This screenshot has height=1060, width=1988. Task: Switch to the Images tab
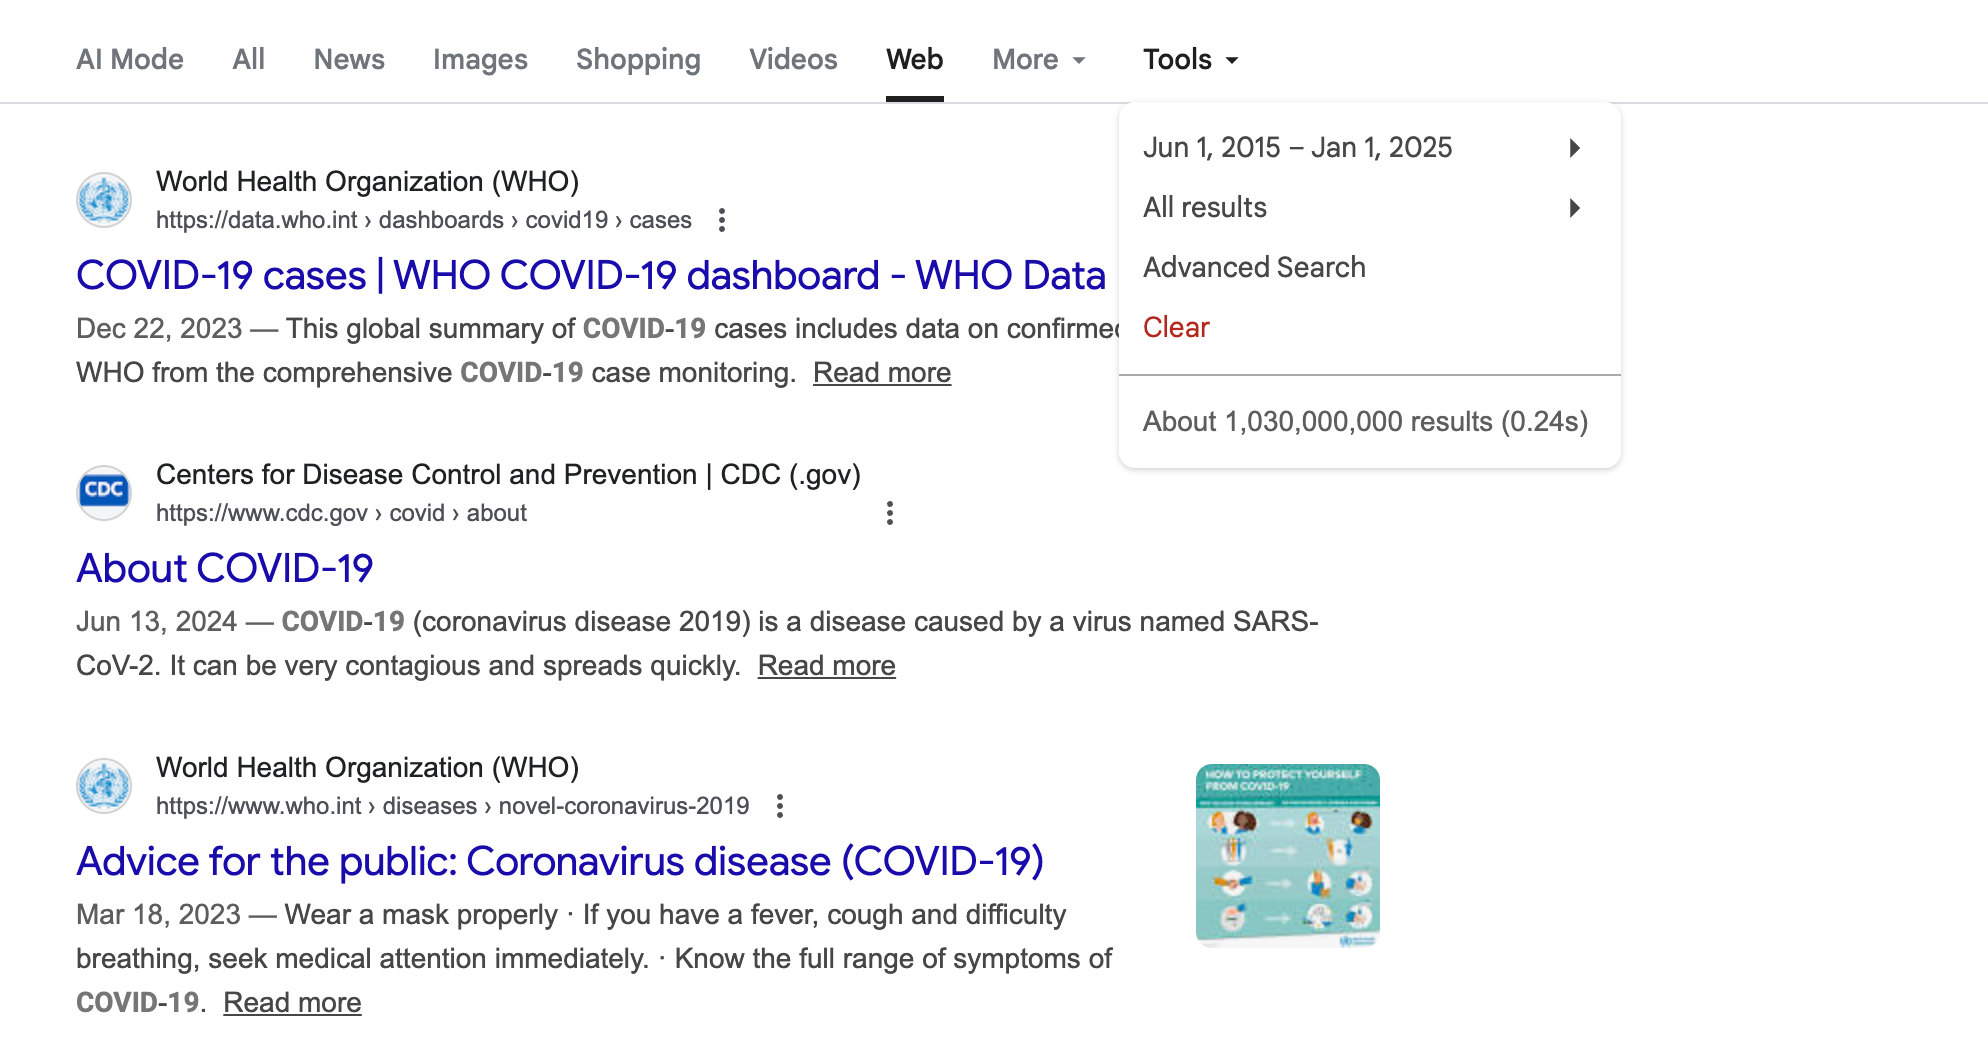(x=480, y=60)
